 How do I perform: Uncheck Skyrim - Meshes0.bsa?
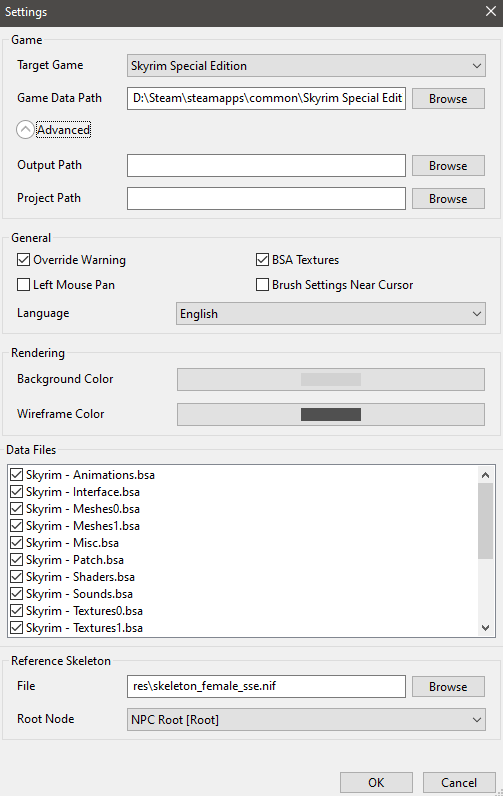pyautogui.click(x=17, y=509)
